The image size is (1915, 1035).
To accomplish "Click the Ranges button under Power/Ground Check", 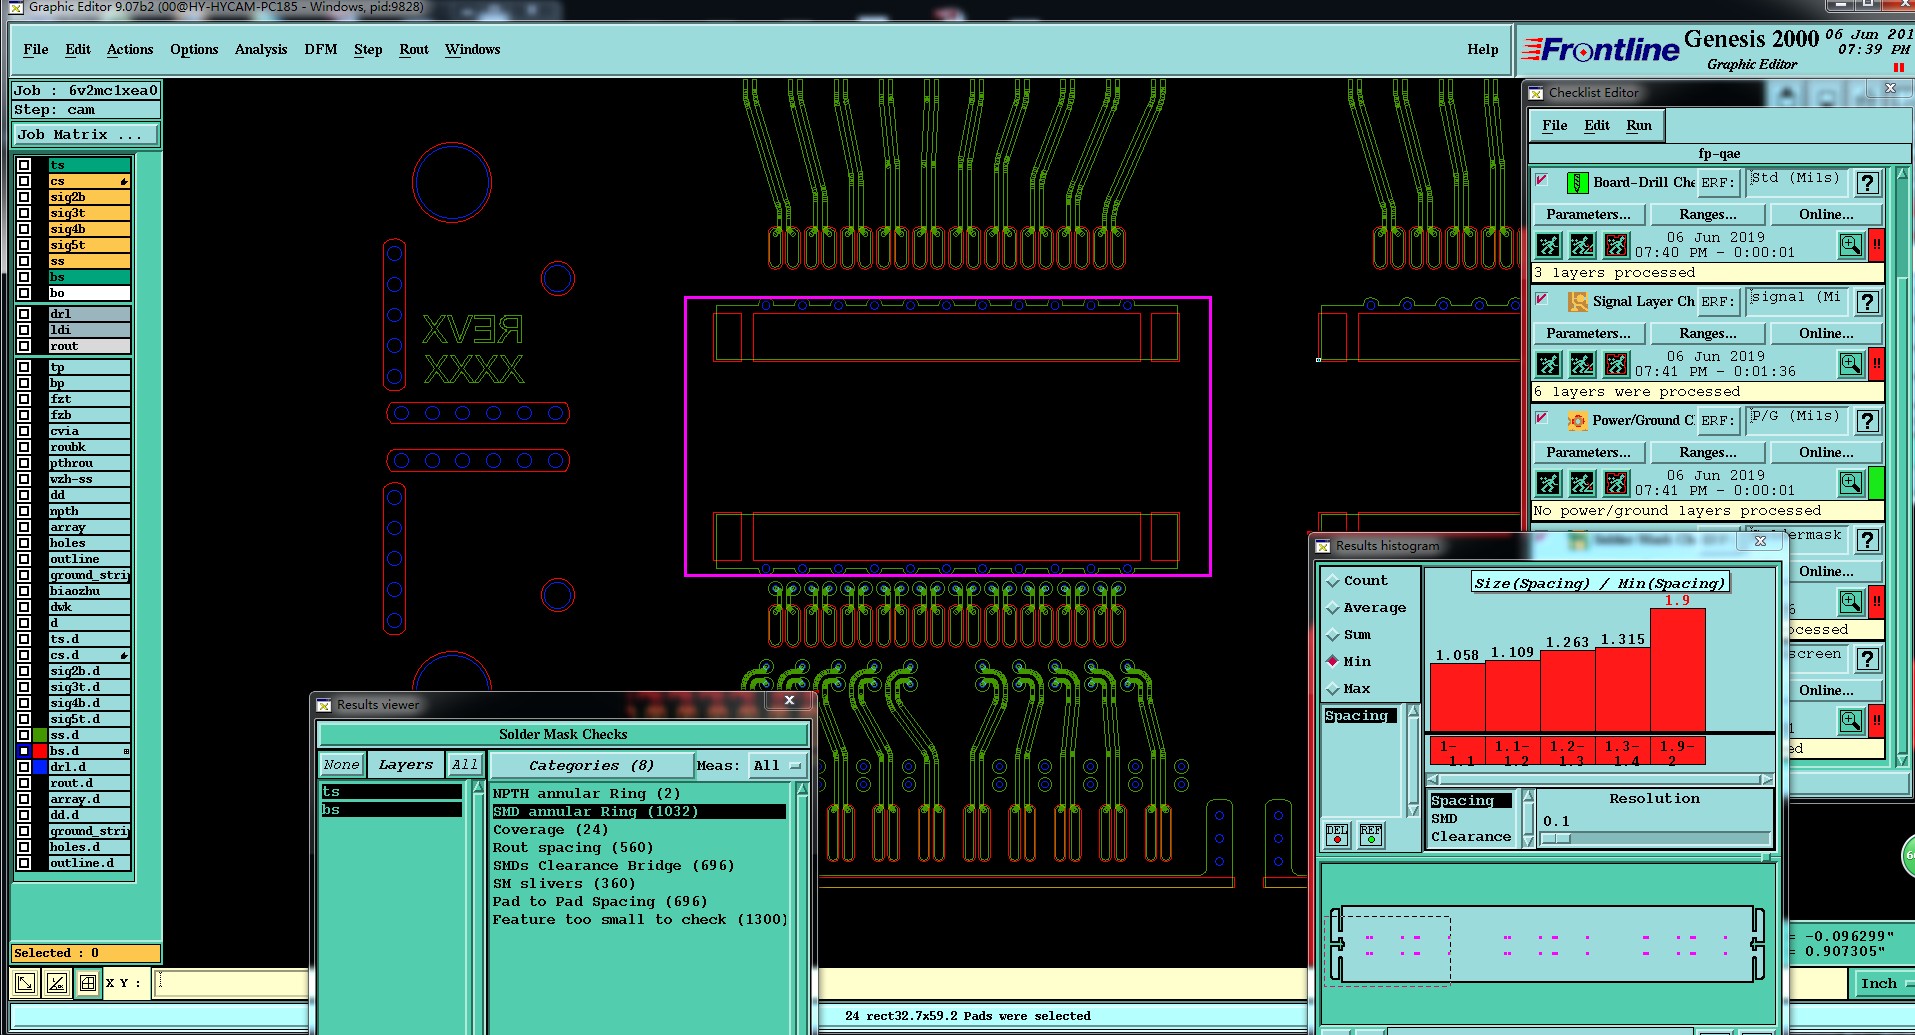I will (x=1707, y=453).
